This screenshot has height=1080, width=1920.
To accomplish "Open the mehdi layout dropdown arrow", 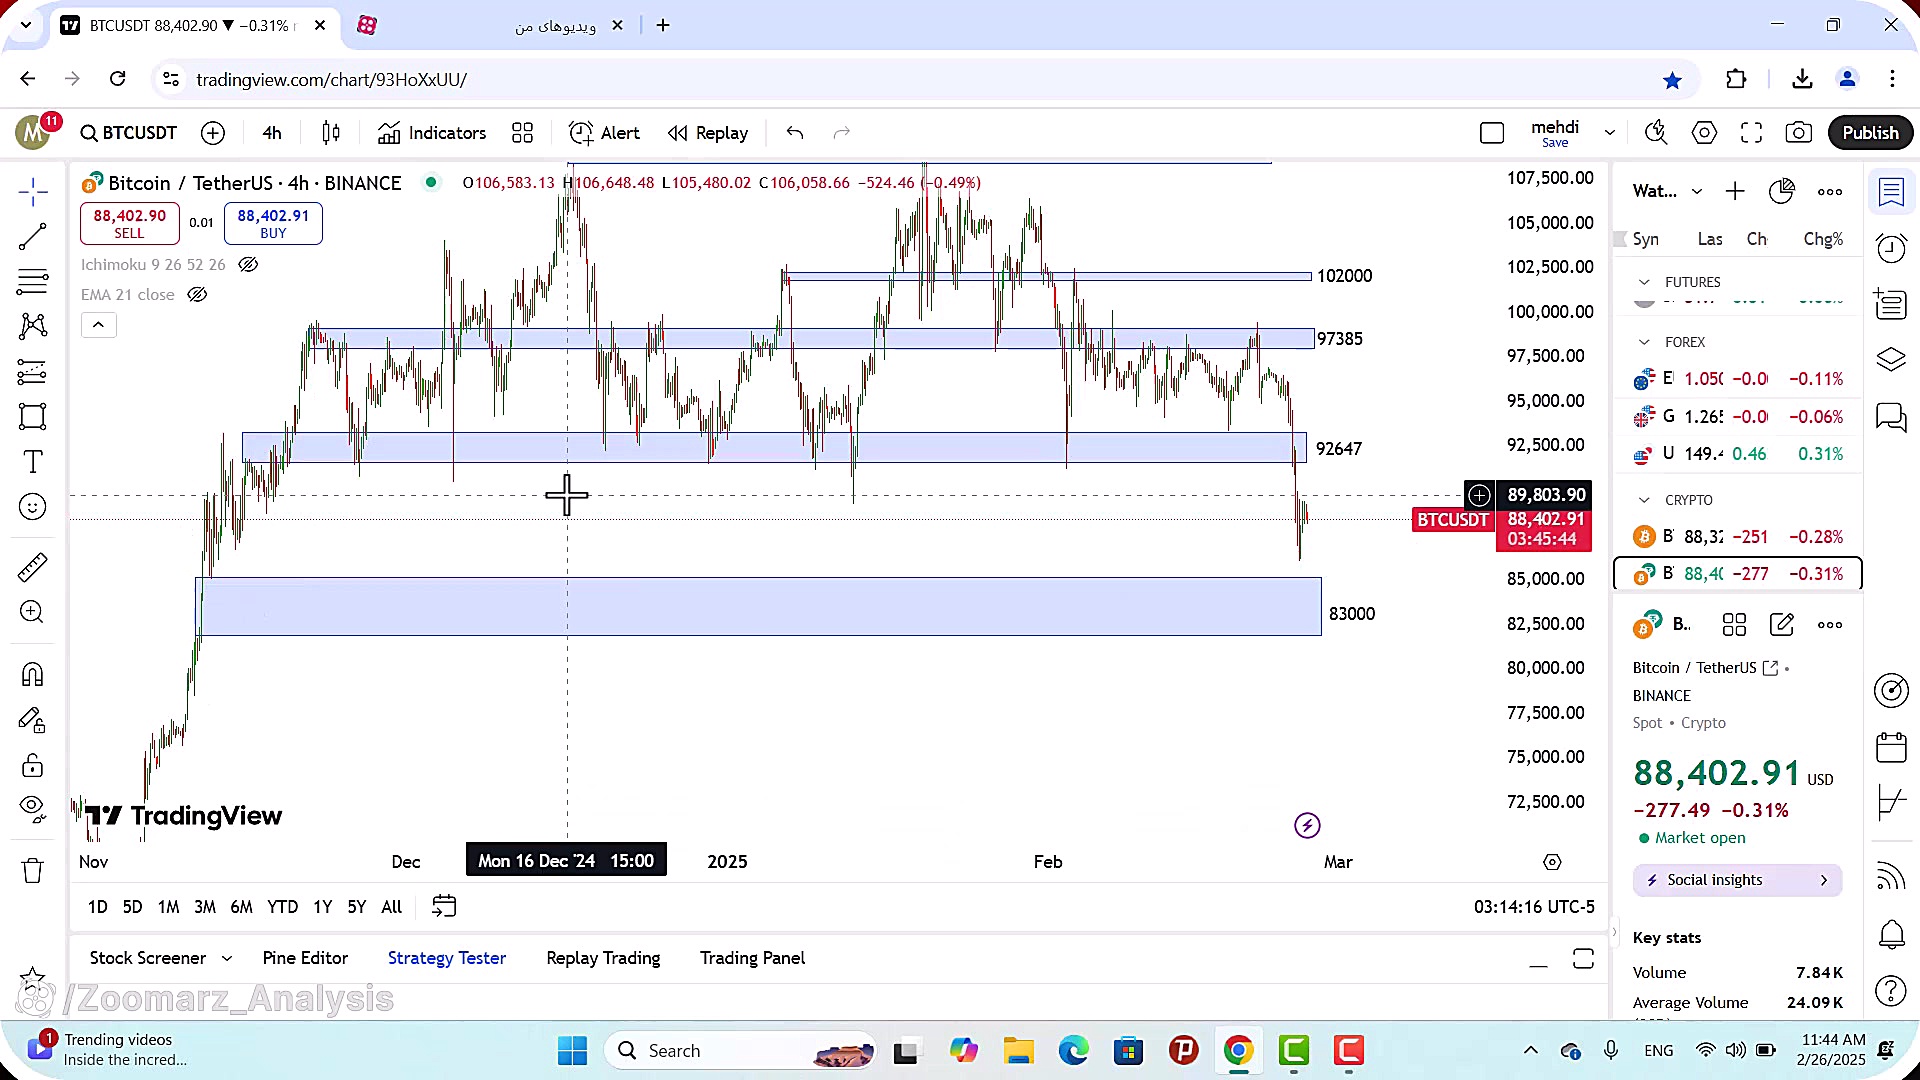I will pyautogui.click(x=1610, y=133).
